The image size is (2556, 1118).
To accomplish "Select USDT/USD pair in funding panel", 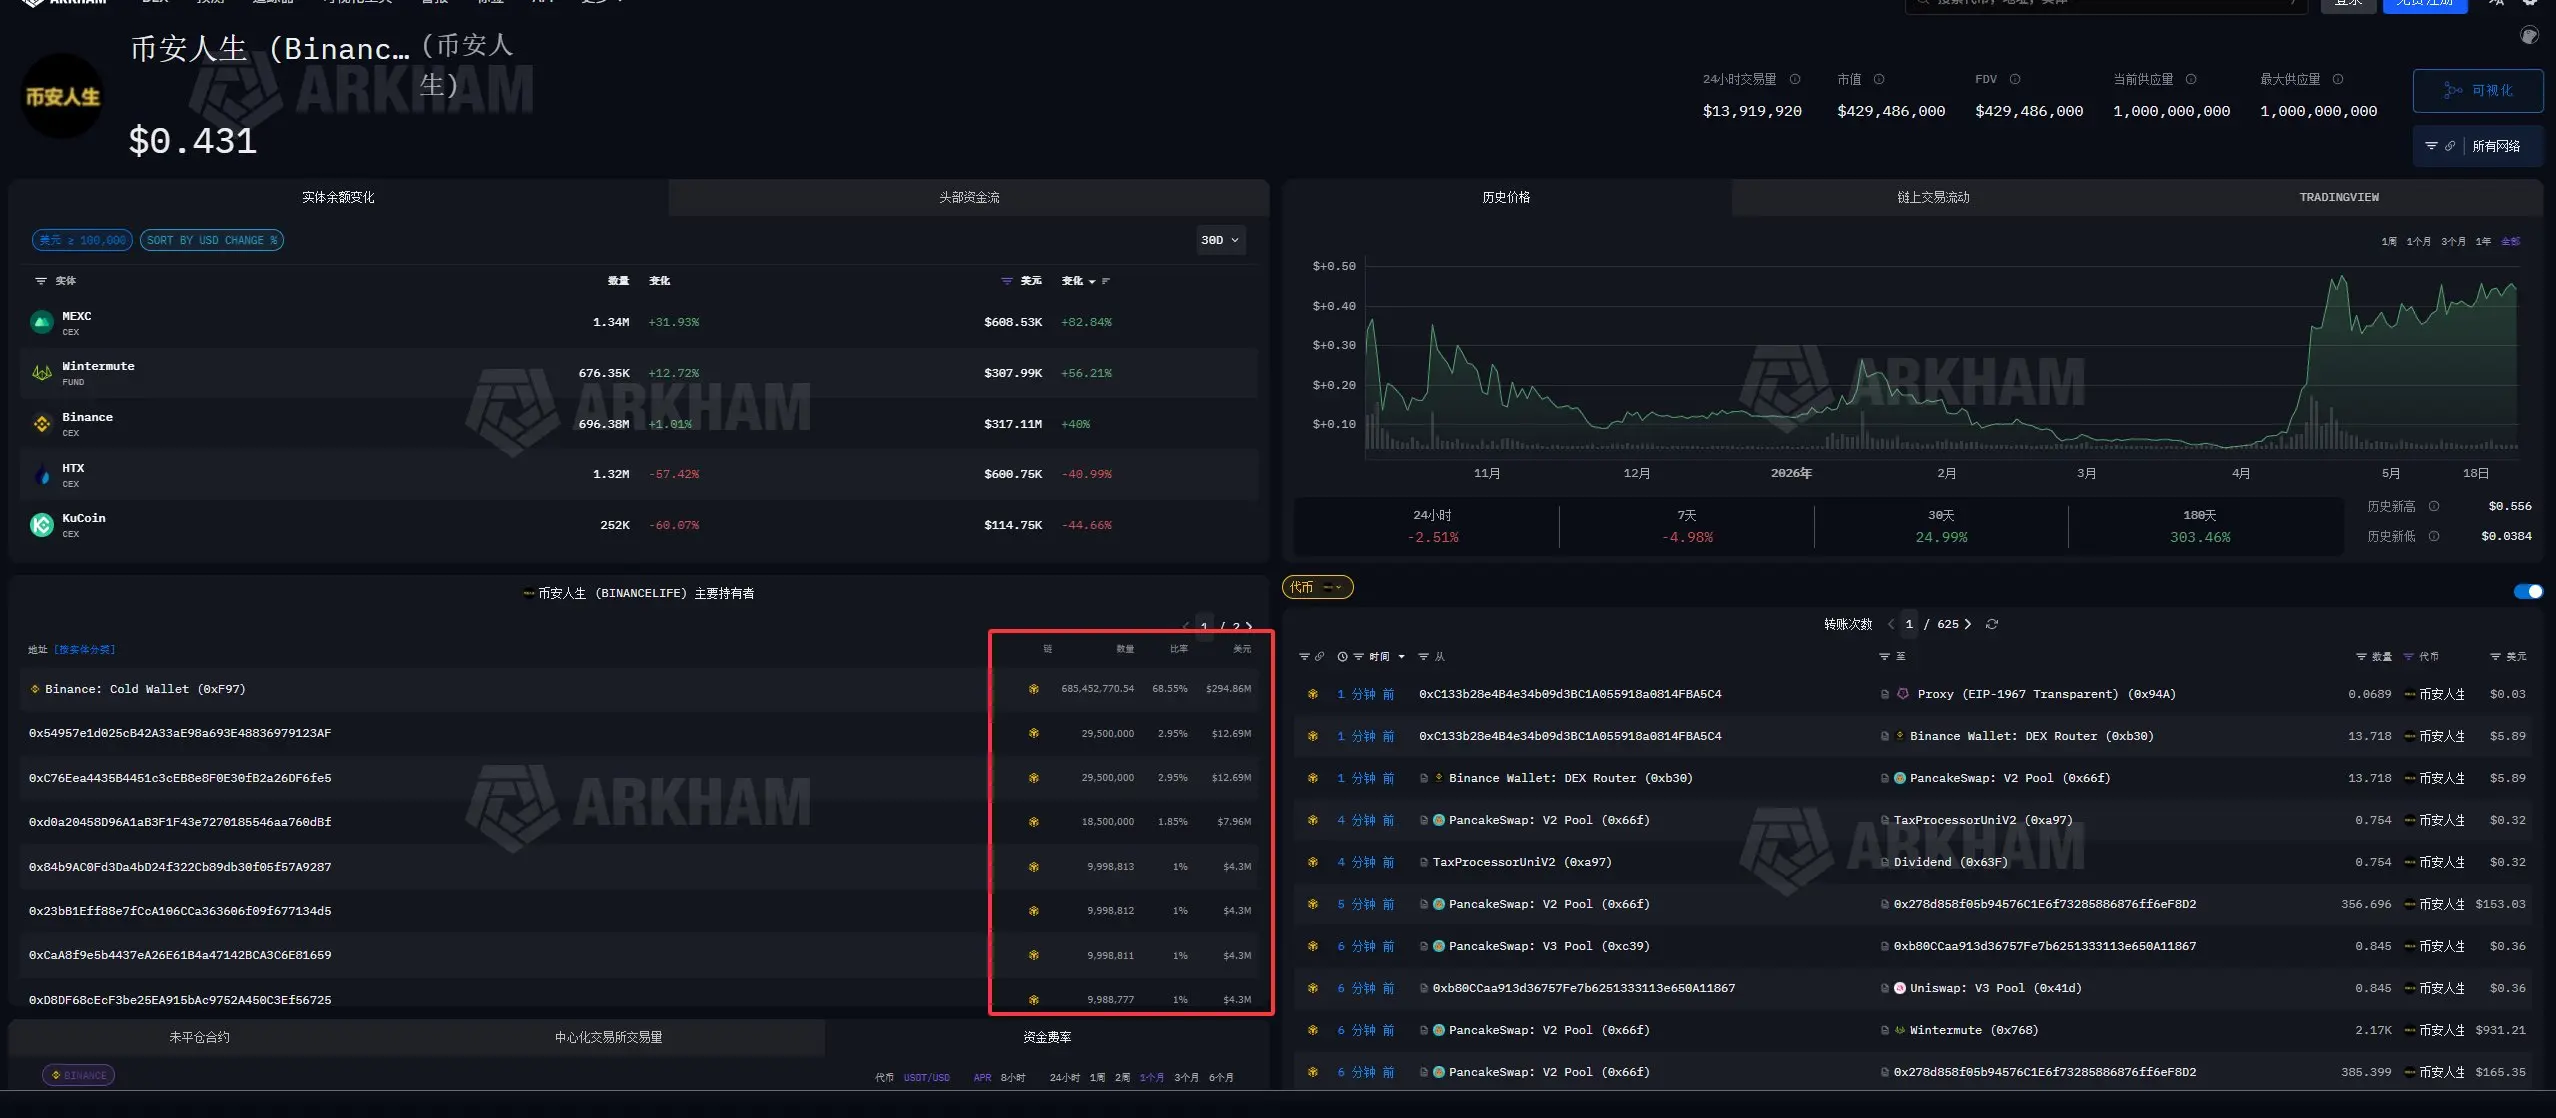I will (x=926, y=1077).
